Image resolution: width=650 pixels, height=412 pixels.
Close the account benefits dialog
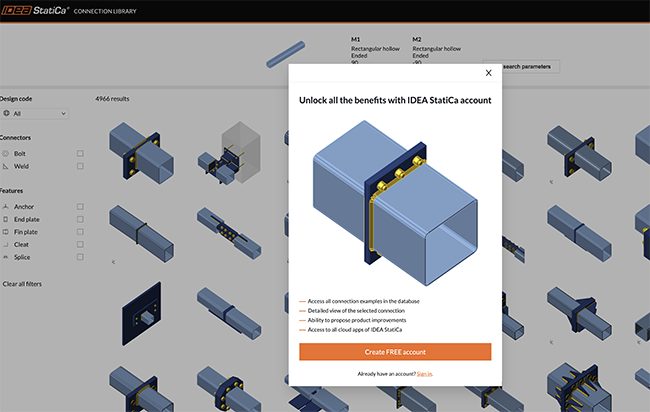[488, 73]
